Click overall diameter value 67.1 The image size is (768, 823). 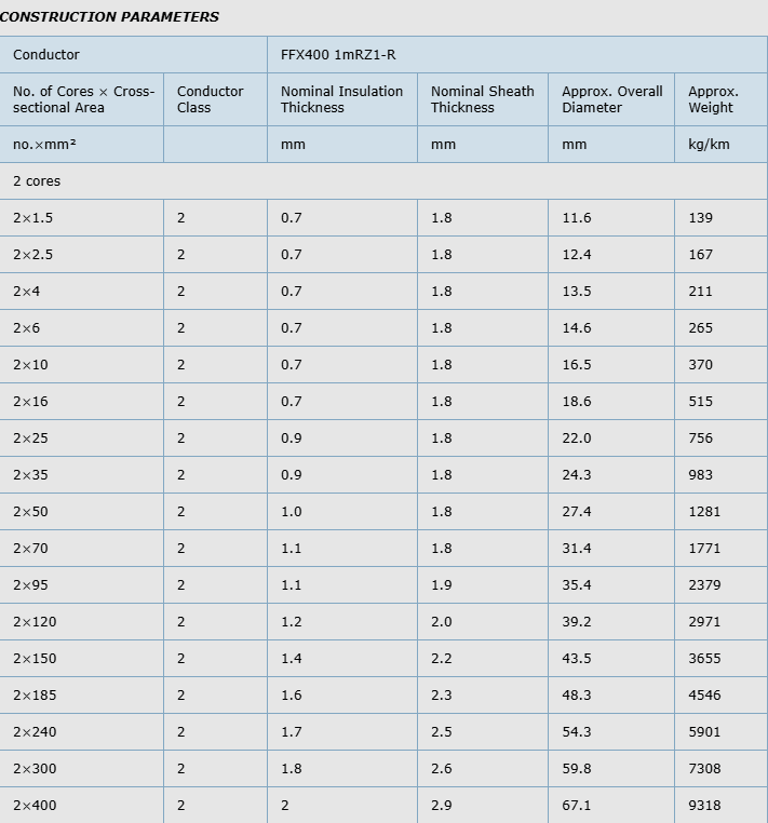coord(577,805)
